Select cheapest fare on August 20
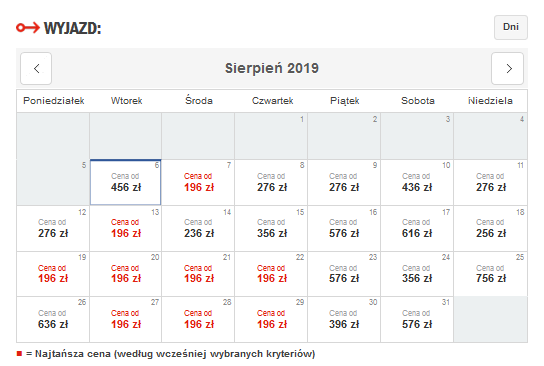The height and width of the screenshot is (366, 544). [x=126, y=274]
